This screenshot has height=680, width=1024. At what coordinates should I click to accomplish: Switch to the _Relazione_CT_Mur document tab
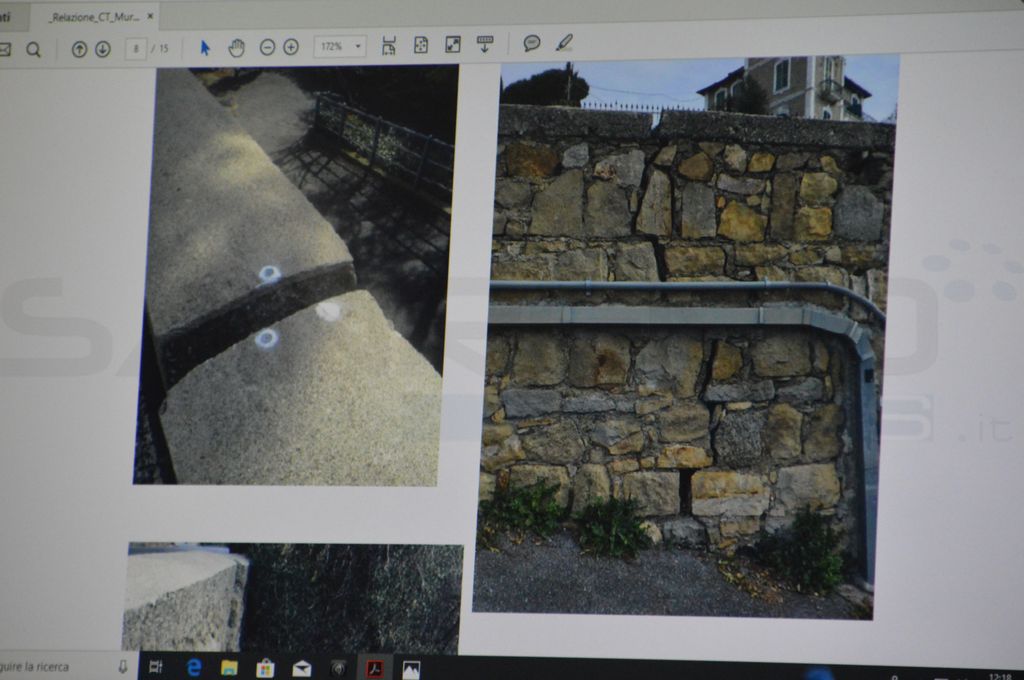tap(95, 17)
